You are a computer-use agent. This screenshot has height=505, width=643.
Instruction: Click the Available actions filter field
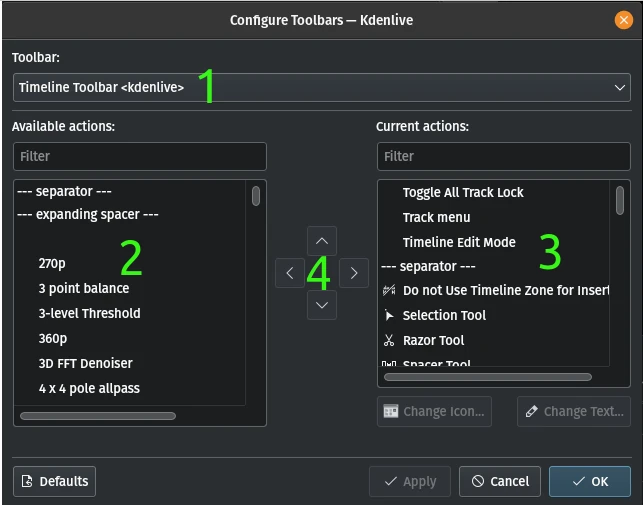click(x=140, y=156)
